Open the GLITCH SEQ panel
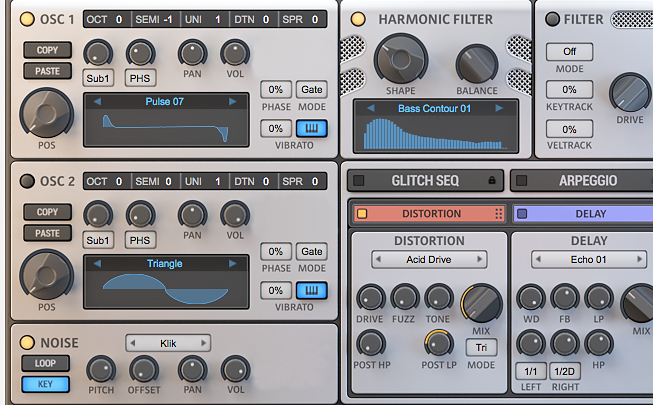 (x=425, y=180)
